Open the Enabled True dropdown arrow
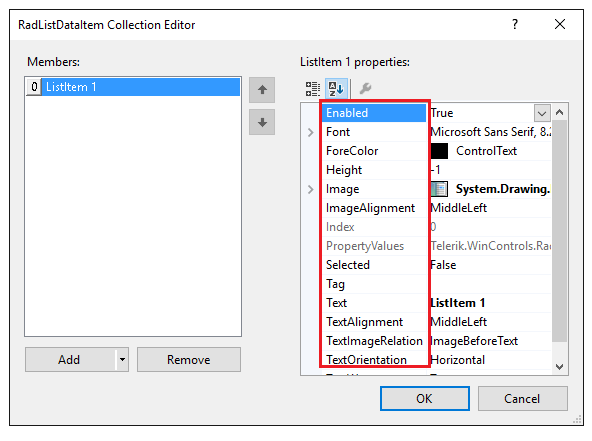The width and height of the screenshot is (592, 441). point(542,113)
